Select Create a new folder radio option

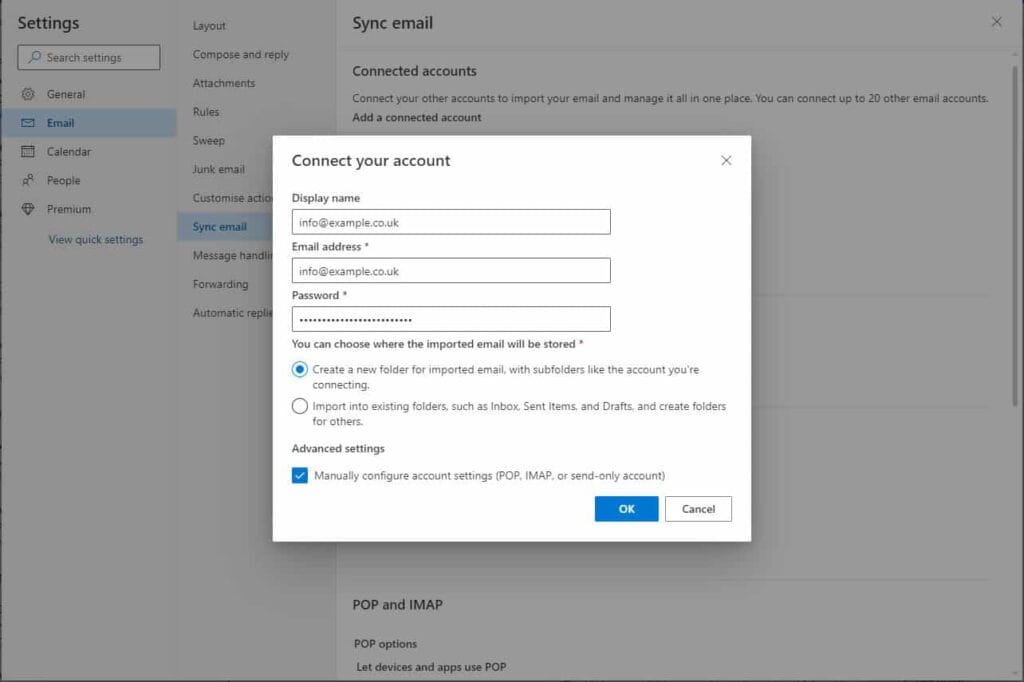click(x=300, y=370)
